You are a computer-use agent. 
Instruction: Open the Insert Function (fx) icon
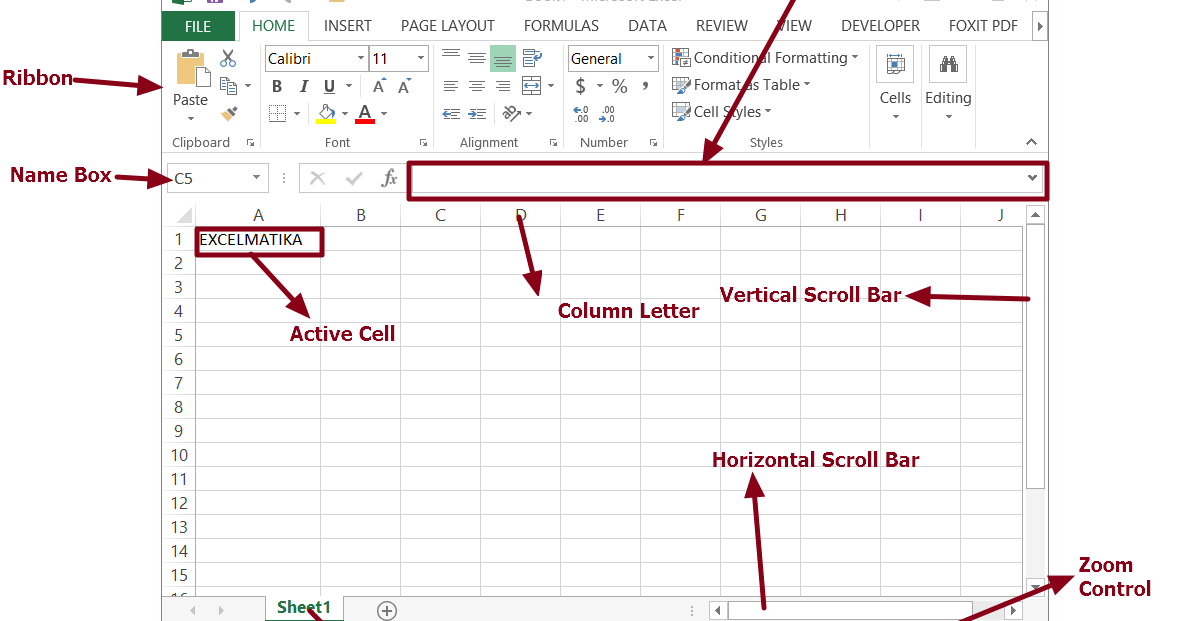390,177
